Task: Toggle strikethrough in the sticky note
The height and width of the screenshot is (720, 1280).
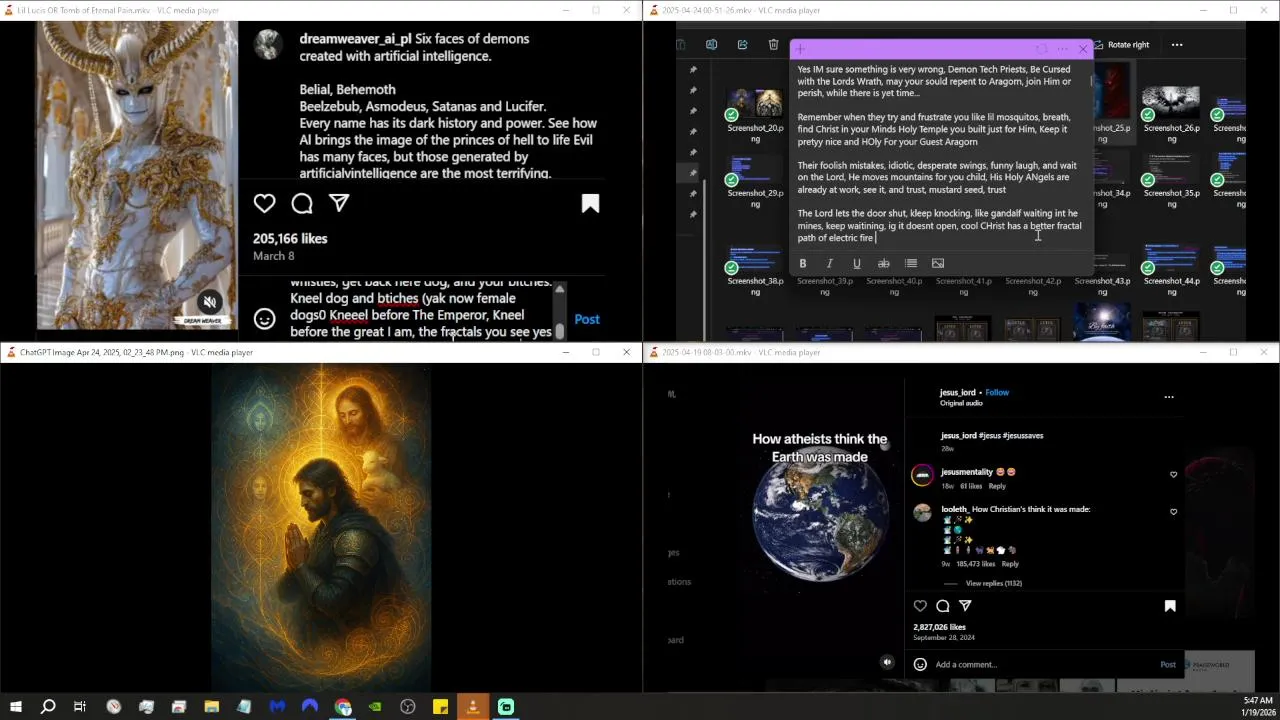Action: coord(883,263)
